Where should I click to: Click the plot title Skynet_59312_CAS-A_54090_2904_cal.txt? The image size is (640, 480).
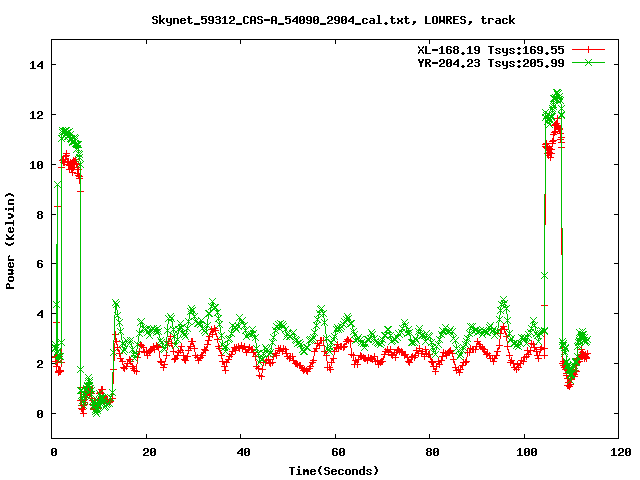pyautogui.click(x=281, y=20)
